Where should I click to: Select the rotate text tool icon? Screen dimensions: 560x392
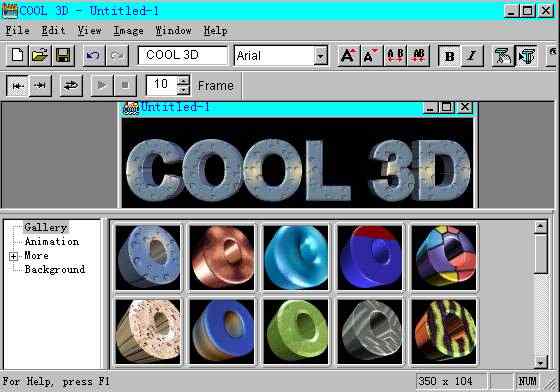(x=503, y=56)
